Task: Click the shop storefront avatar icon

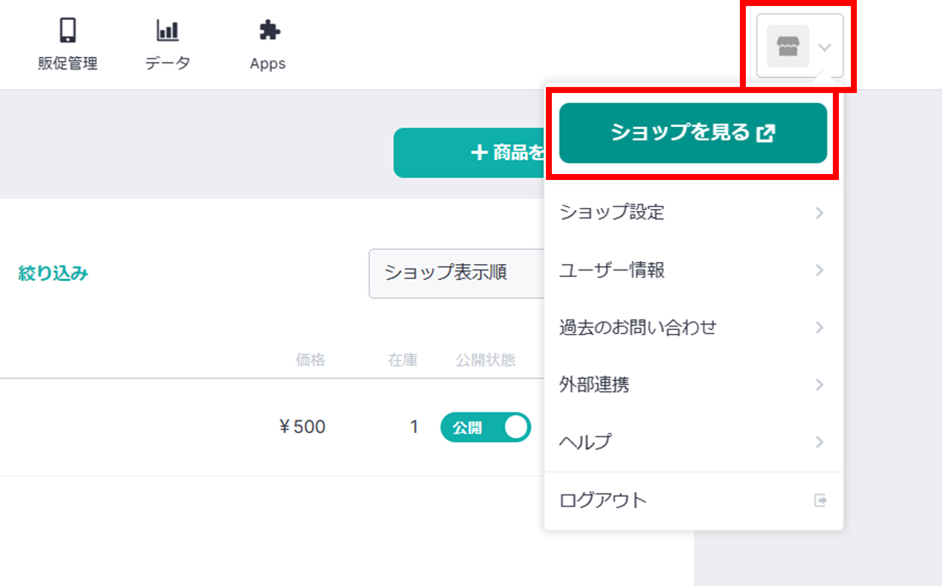Action: [x=787, y=46]
